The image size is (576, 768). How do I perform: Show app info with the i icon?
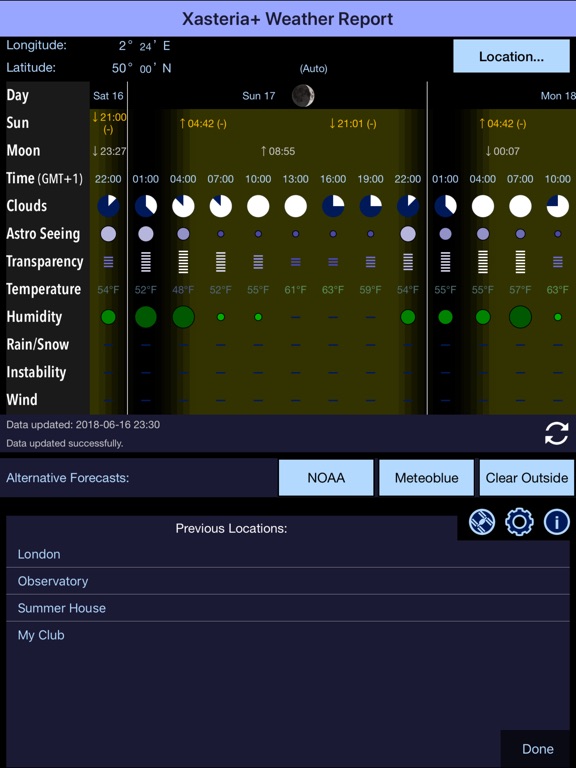pyautogui.click(x=557, y=522)
